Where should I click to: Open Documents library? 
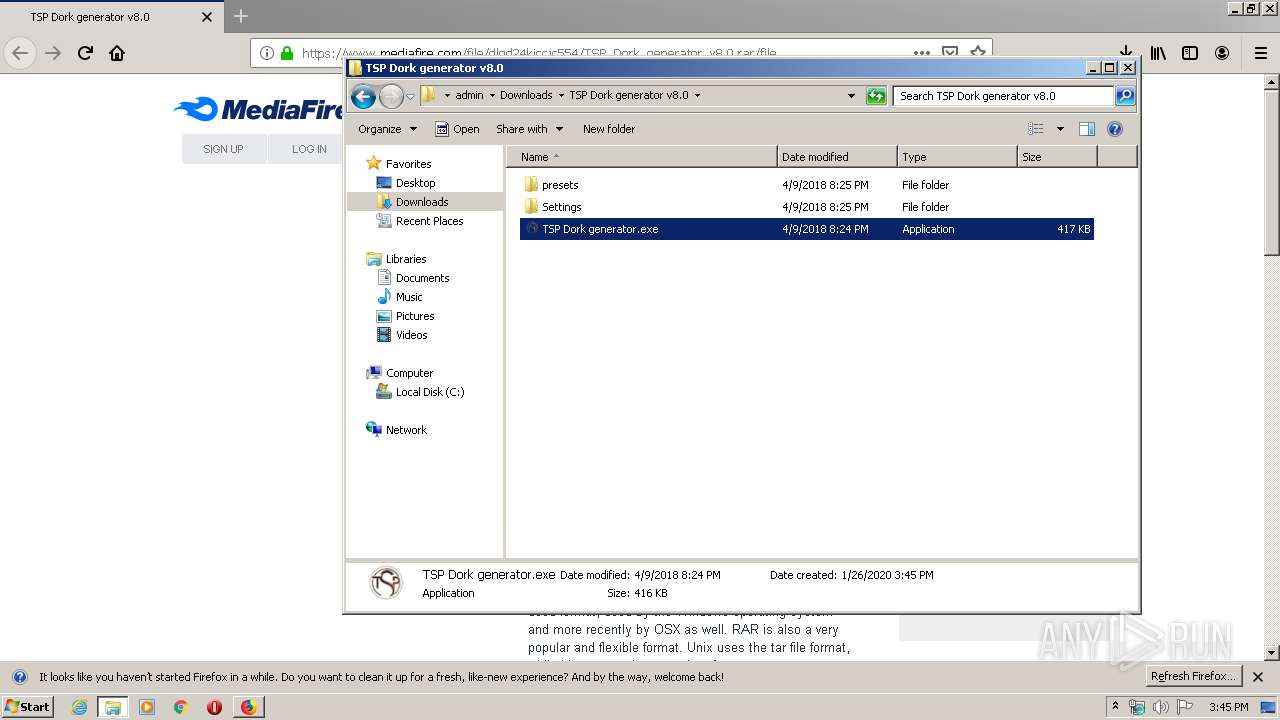click(x=422, y=278)
